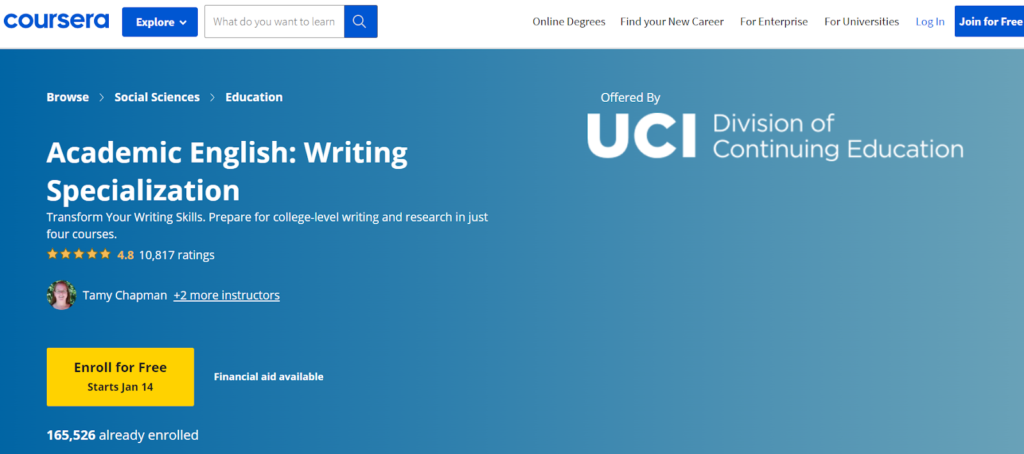Screen dimensions: 1024x454
Task: Go to For Universities page
Action: click(x=861, y=22)
